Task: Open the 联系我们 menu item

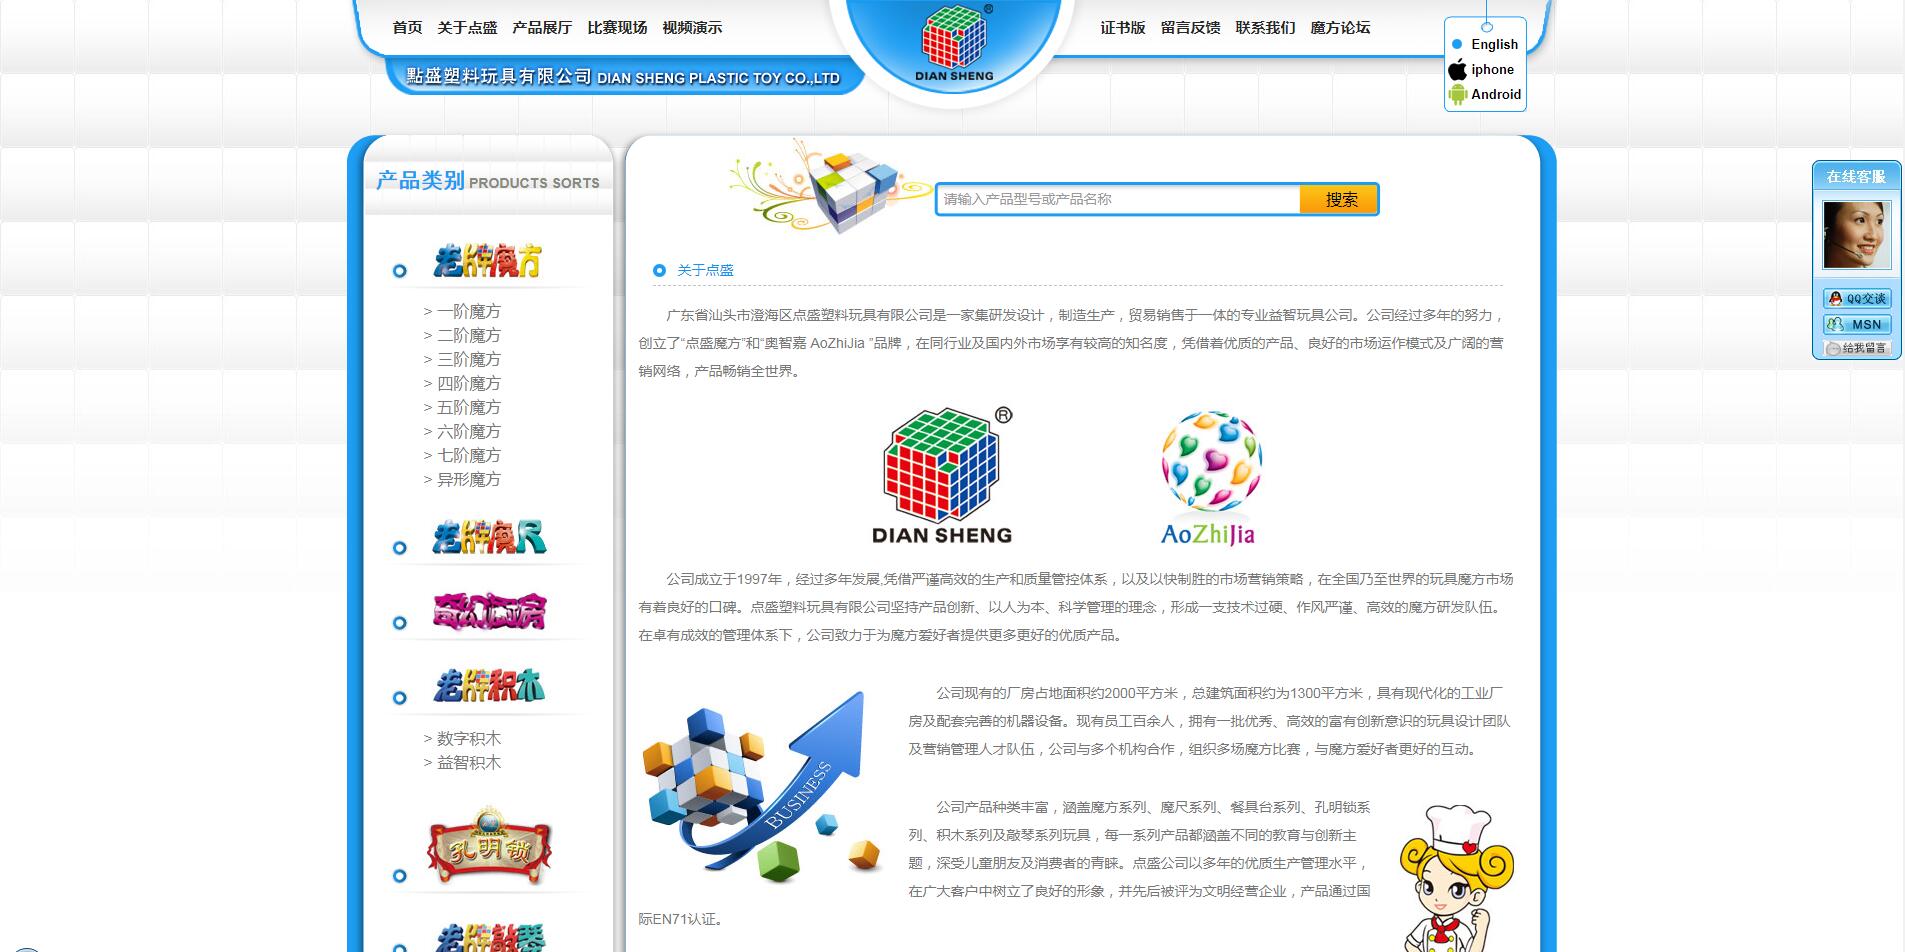Action: pos(1265,28)
